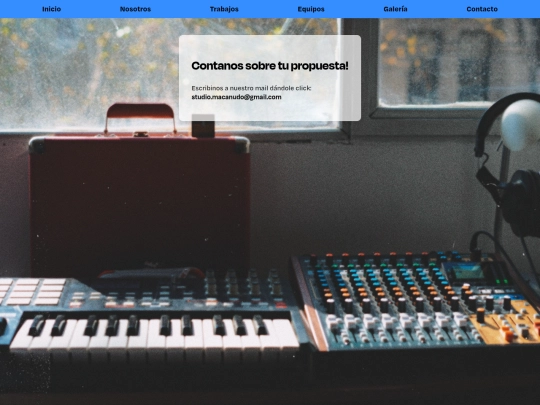Click Contacto in the top navigation
Screen dimensions: 540x405
[482, 9]
